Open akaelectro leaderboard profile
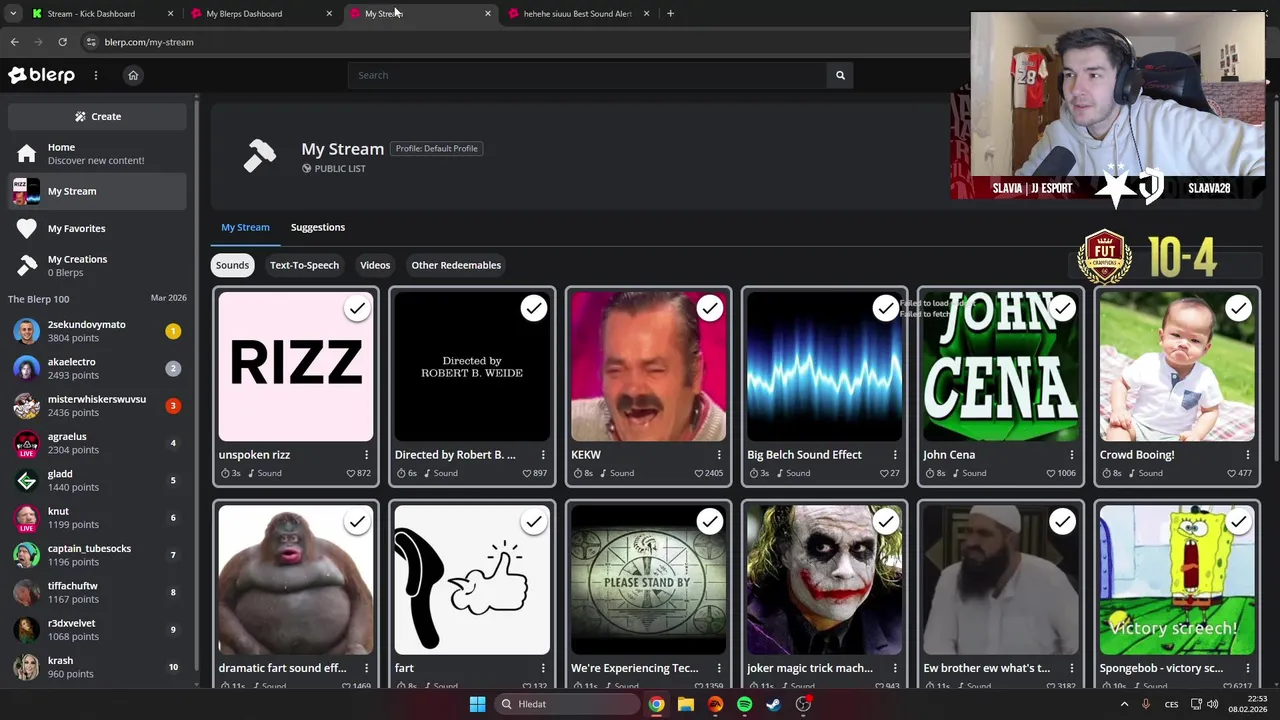The image size is (1280, 720). pyautogui.click(x=97, y=368)
